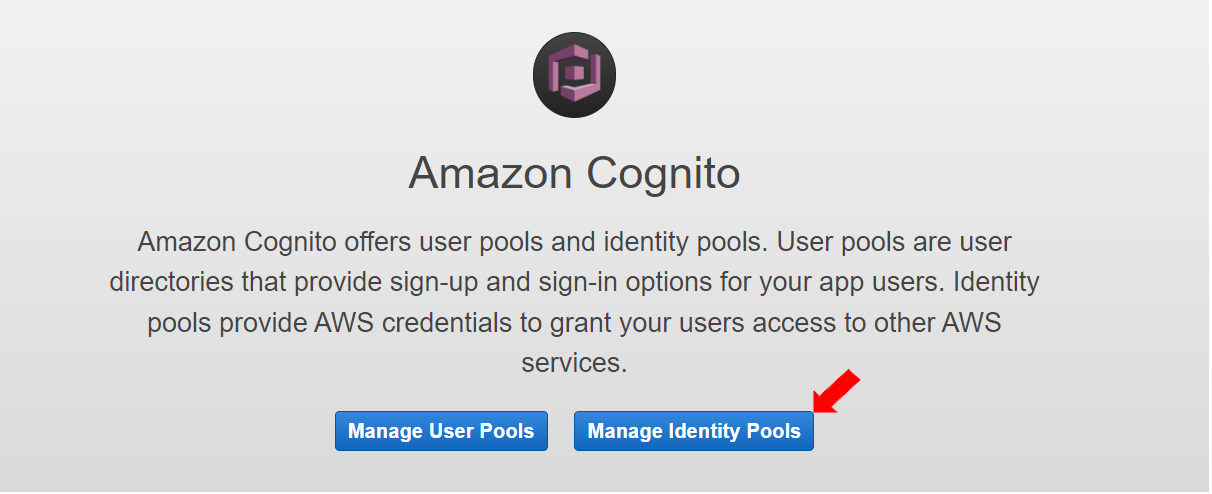Open Manage User Pools
The image size is (1212, 494).
click(441, 431)
